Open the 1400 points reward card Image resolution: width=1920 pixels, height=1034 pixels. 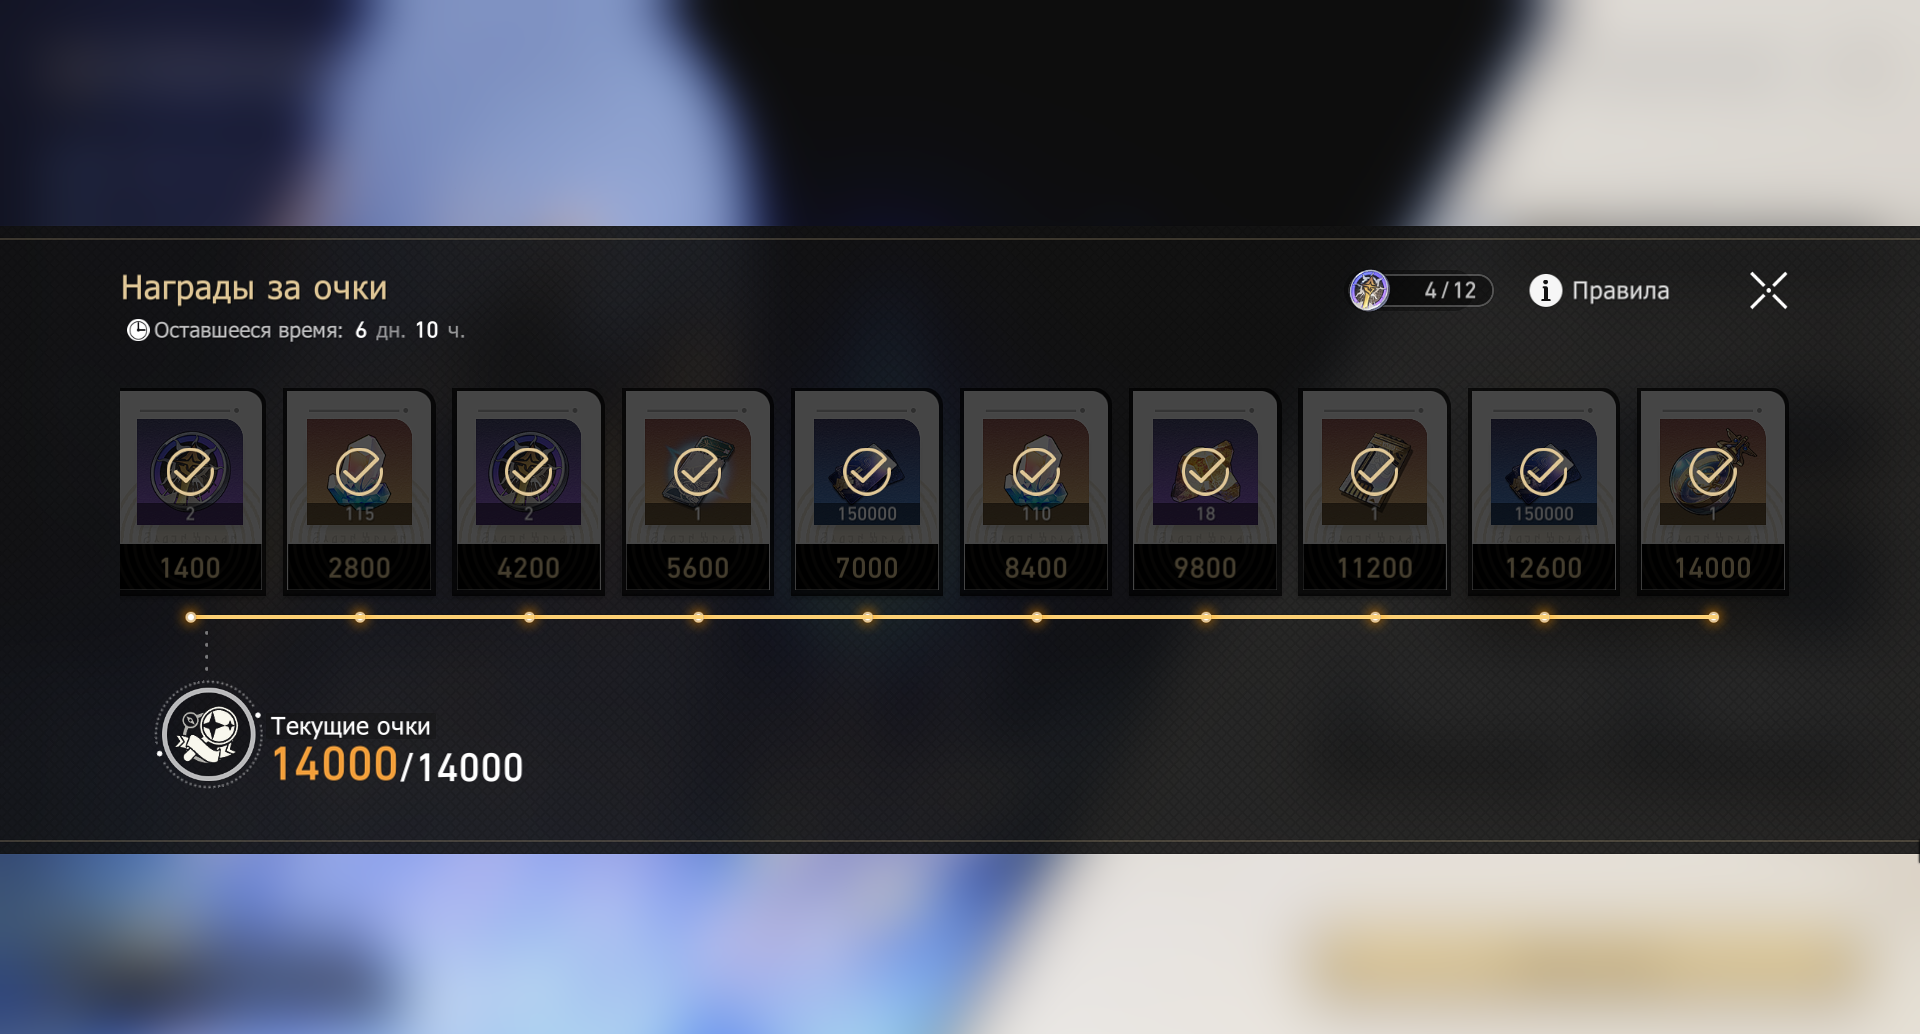[190, 491]
